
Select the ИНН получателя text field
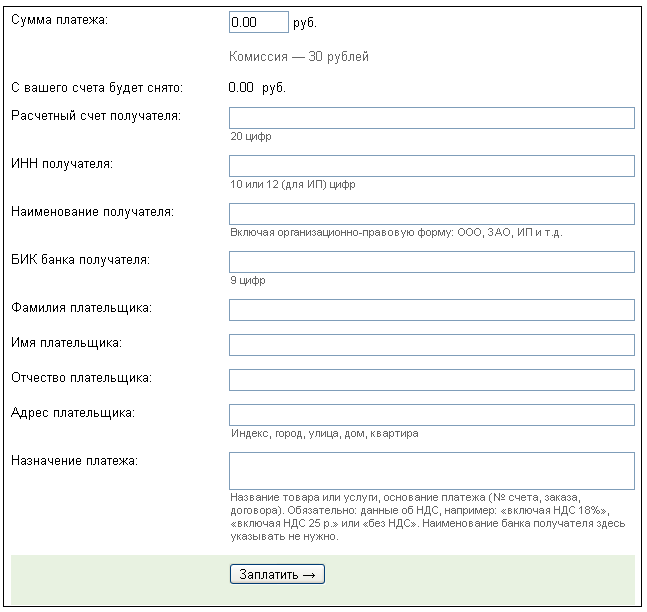pyautogui.click(x=431, y=166)
